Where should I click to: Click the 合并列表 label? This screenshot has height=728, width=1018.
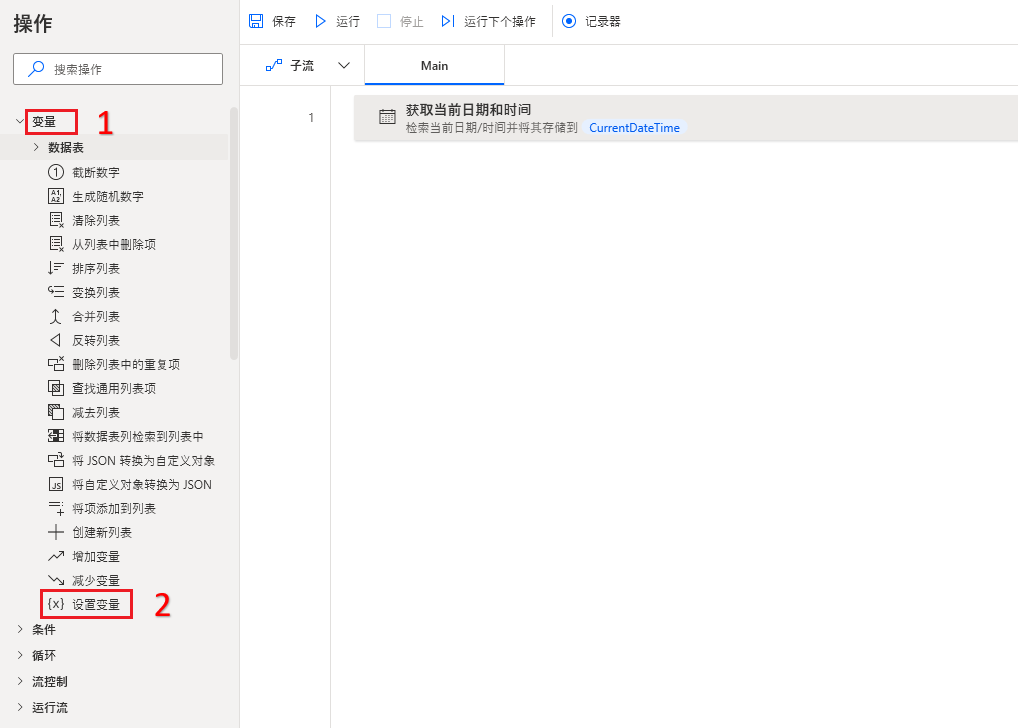(x=96, y=316)
